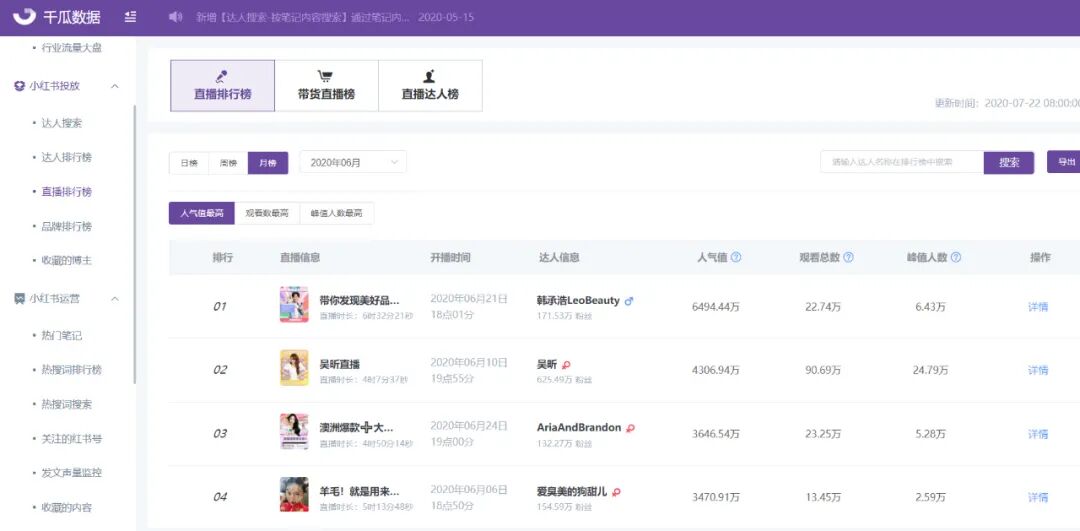The image size is (1080, 531).
Task: Click the announcement speaker icon
Action: (176, 17)
